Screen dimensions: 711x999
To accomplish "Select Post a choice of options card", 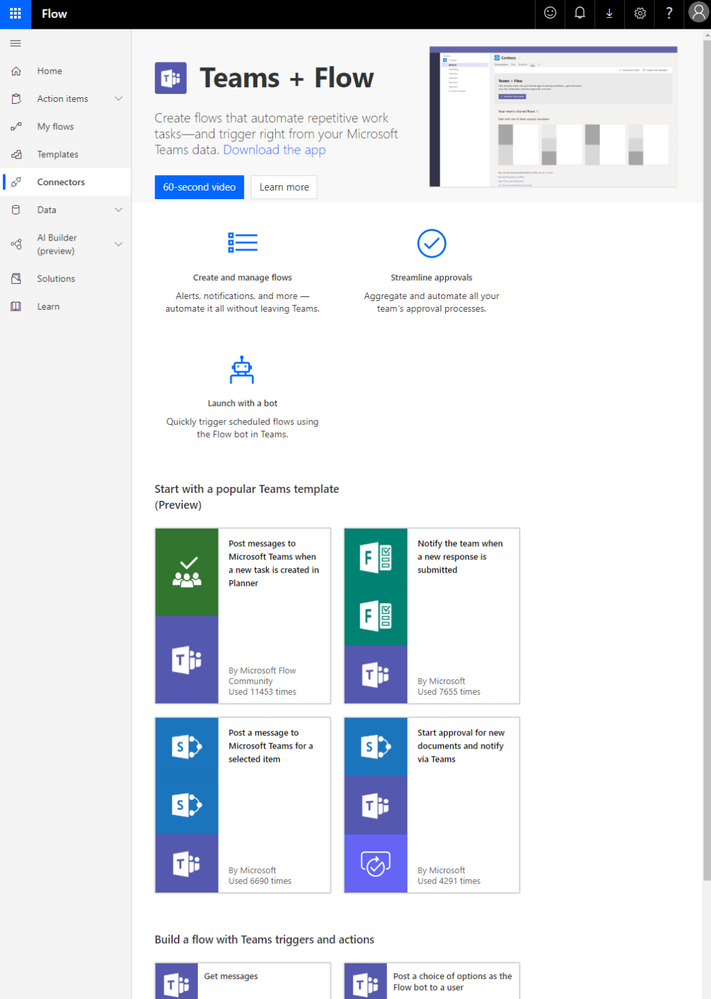I will coord(432,981).
